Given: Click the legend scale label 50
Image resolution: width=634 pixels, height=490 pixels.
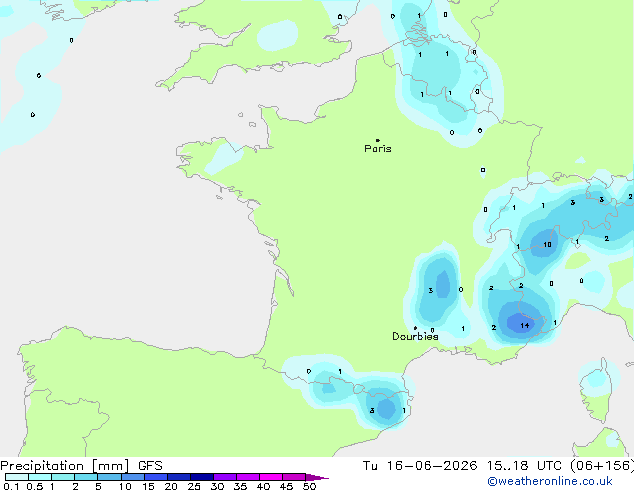Looking at the screenshot, I should (309, 486).
